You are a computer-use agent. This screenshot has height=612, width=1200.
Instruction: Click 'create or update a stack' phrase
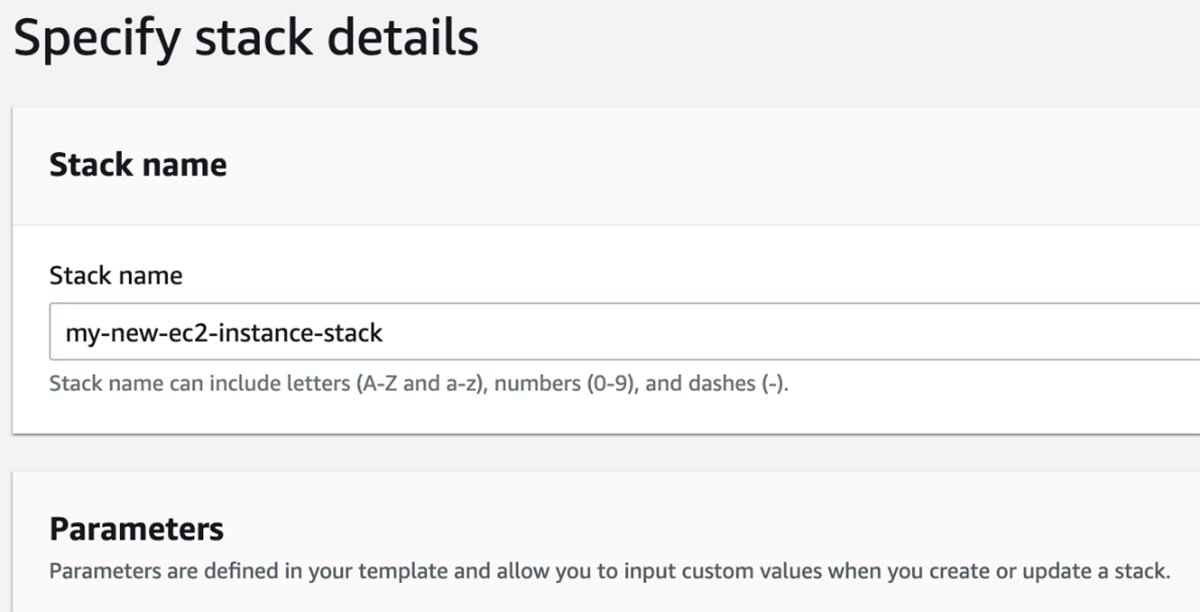(x=1046, y=572)
